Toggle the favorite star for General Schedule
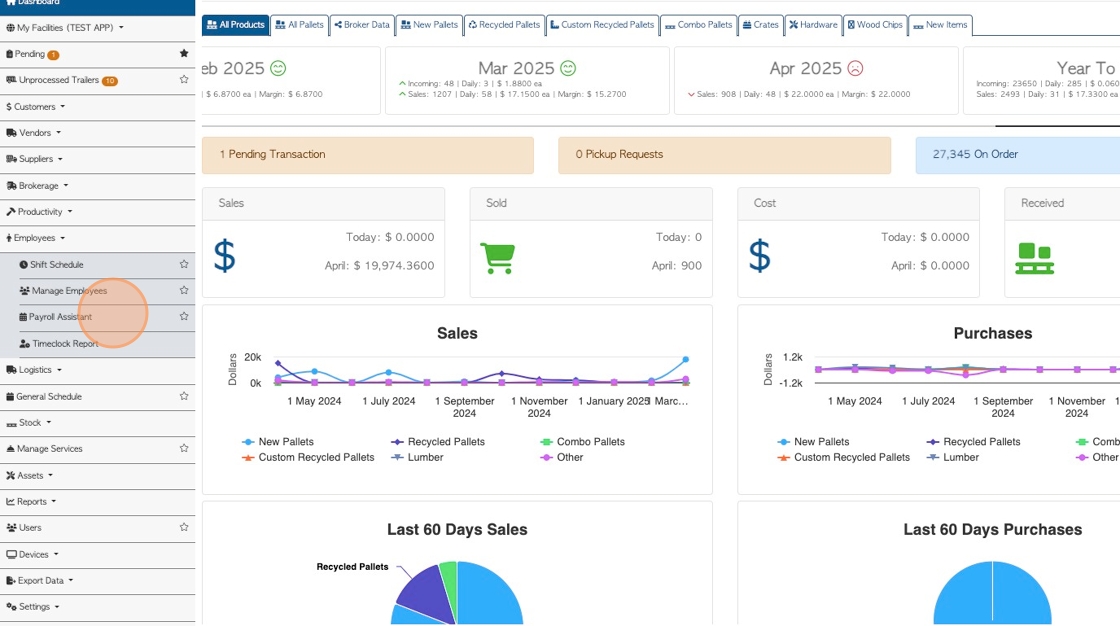This screenshot has height=626, width=1120. [184, 396]
